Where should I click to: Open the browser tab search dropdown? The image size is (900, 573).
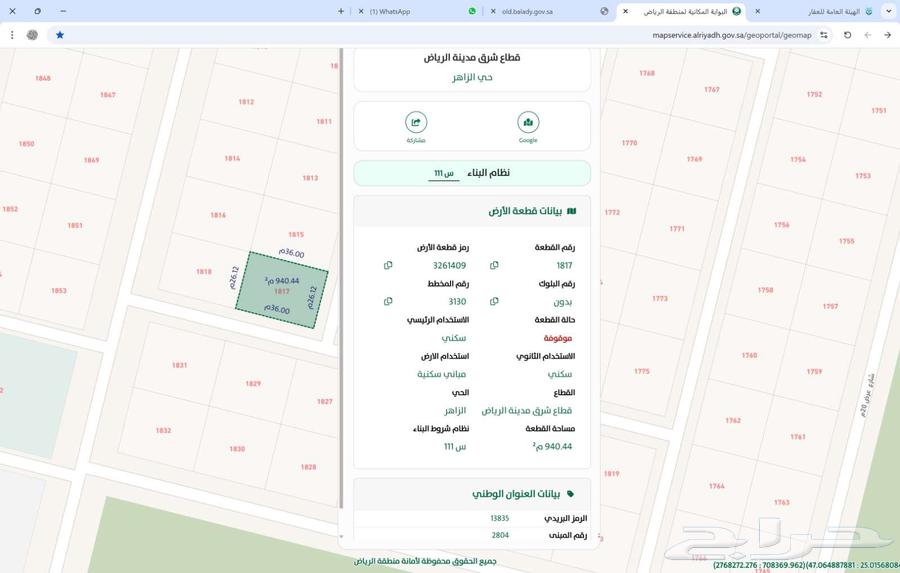coord(888,11)
